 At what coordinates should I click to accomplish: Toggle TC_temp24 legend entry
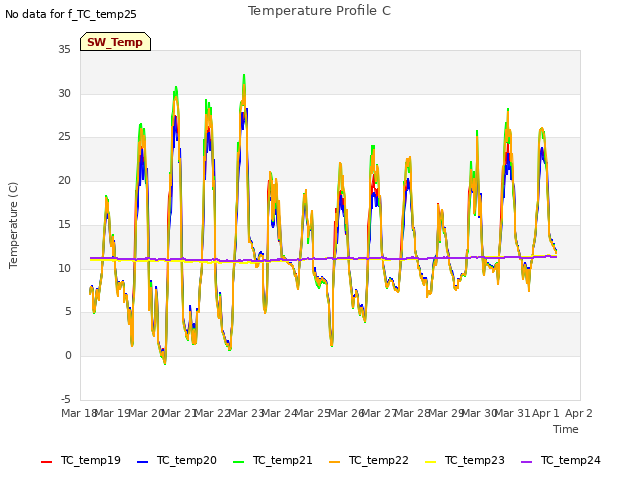coord(561,461)
